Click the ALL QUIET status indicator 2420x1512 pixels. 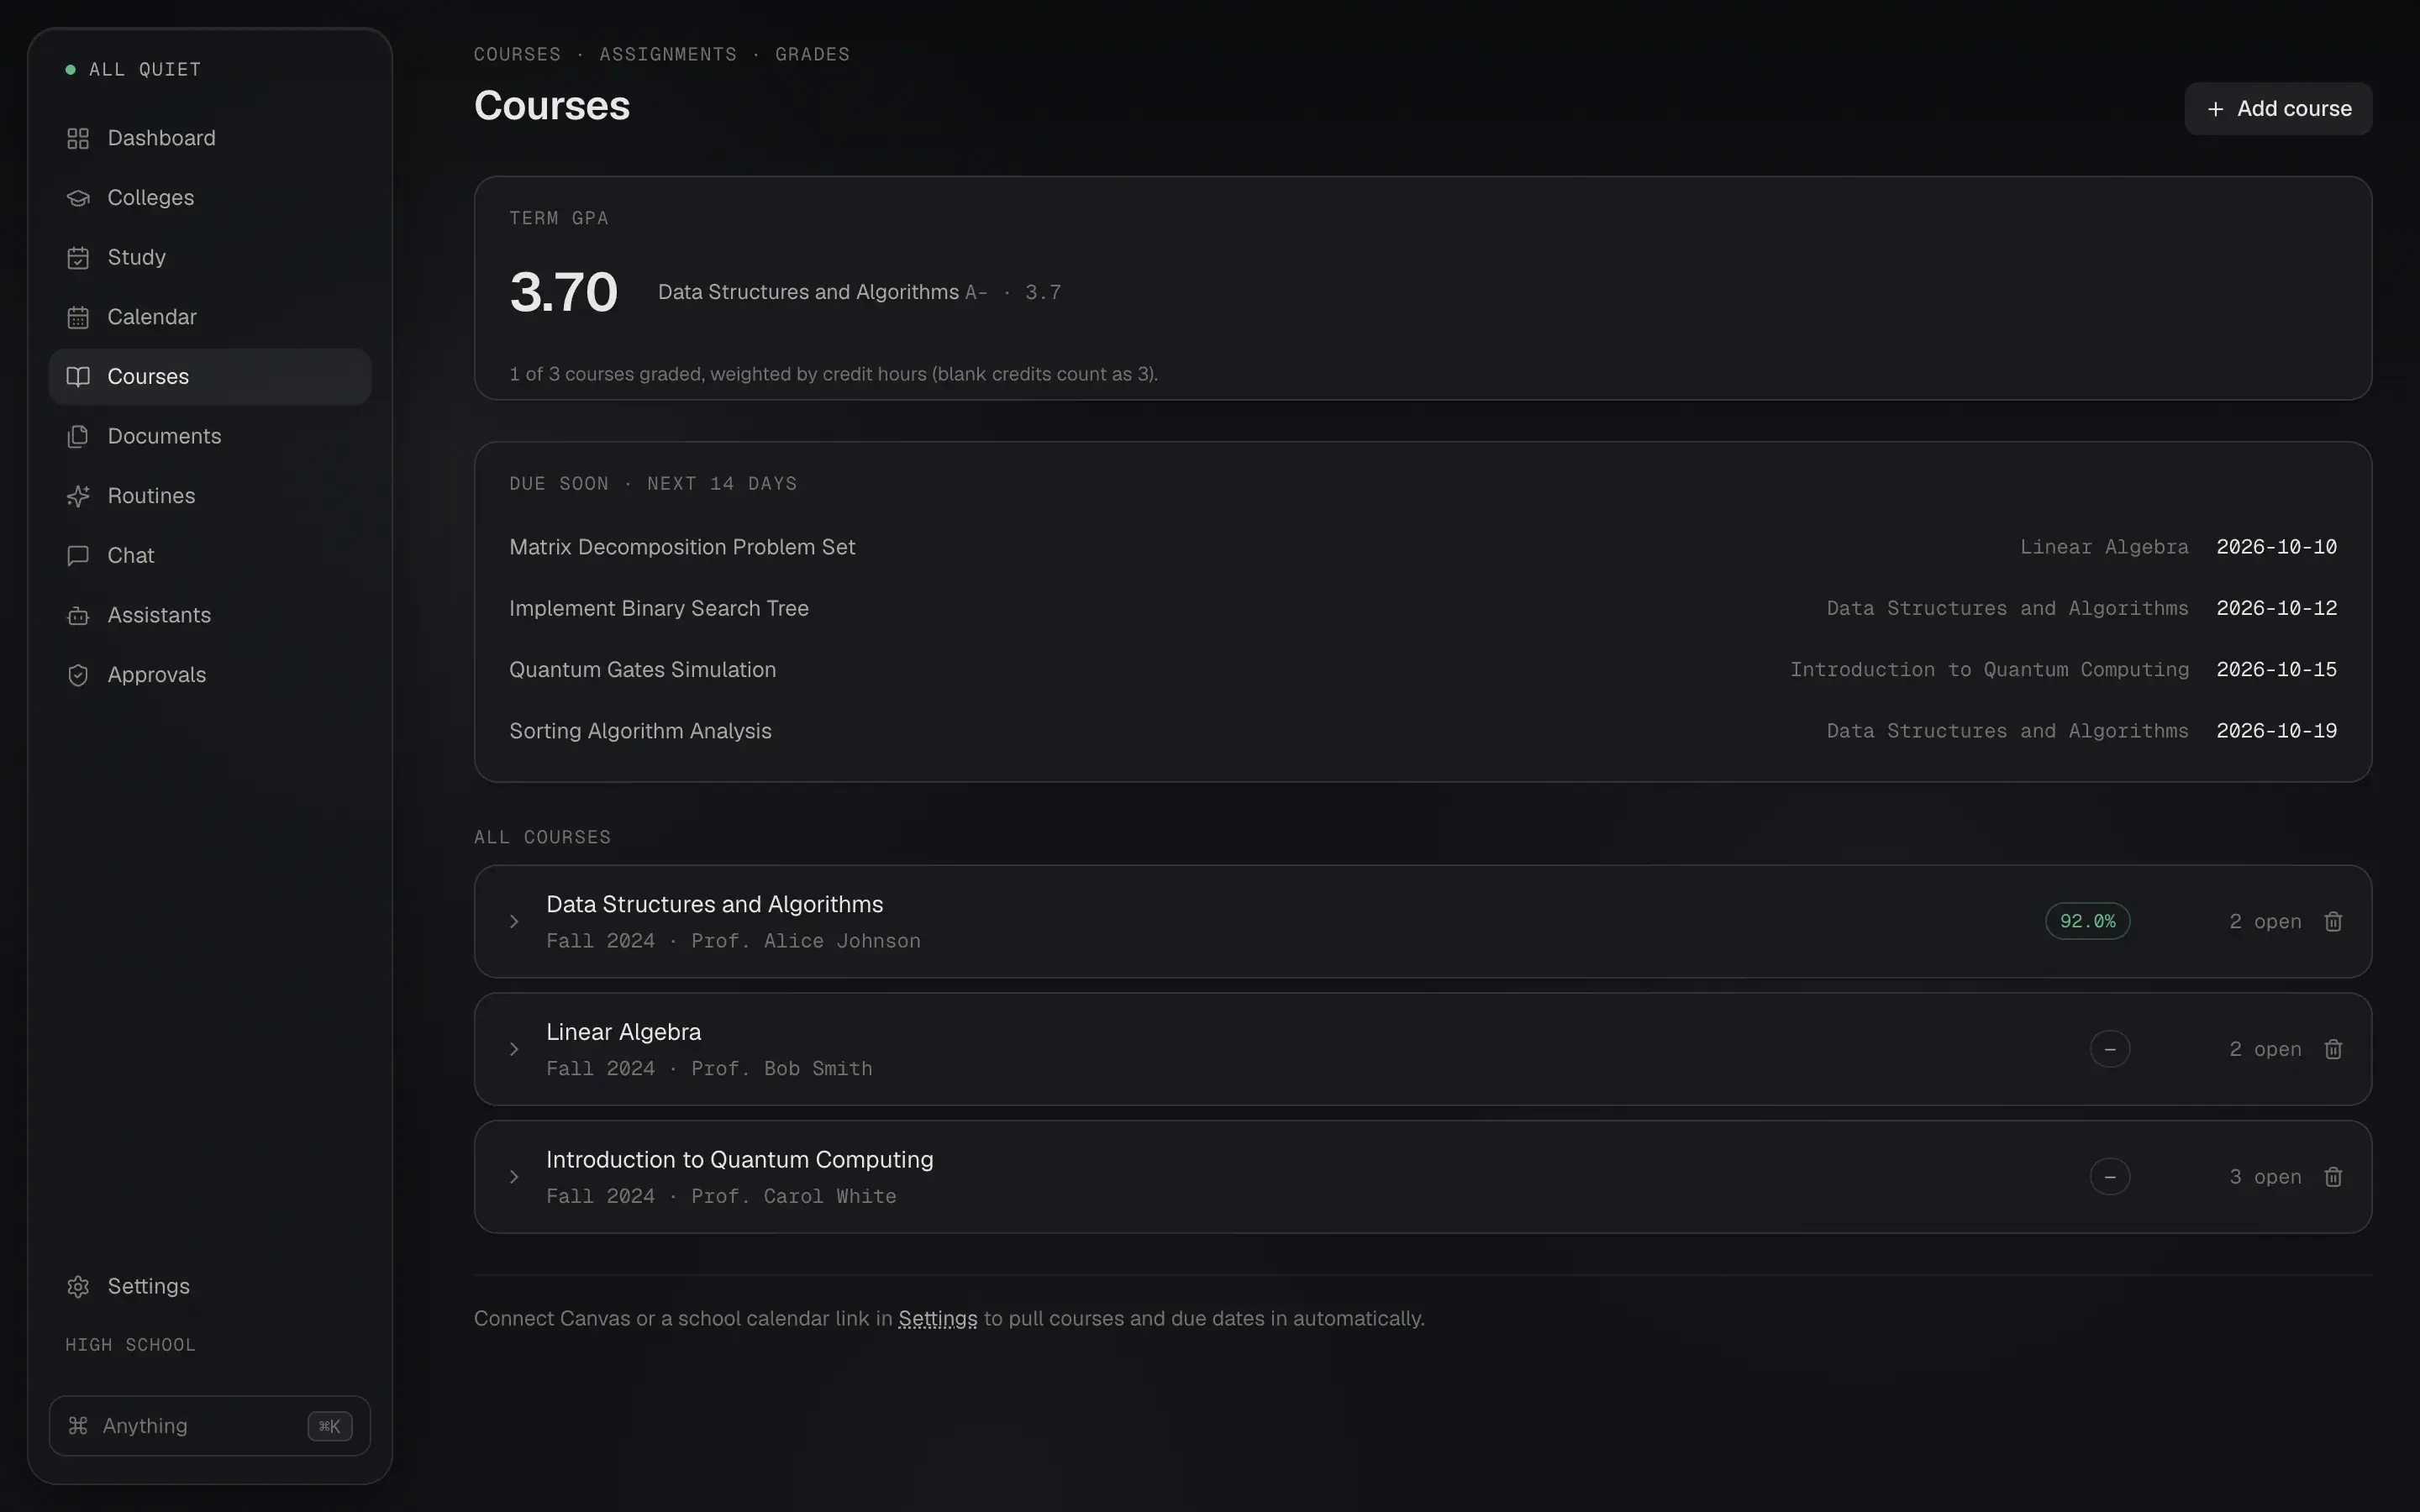click(133, 69)
